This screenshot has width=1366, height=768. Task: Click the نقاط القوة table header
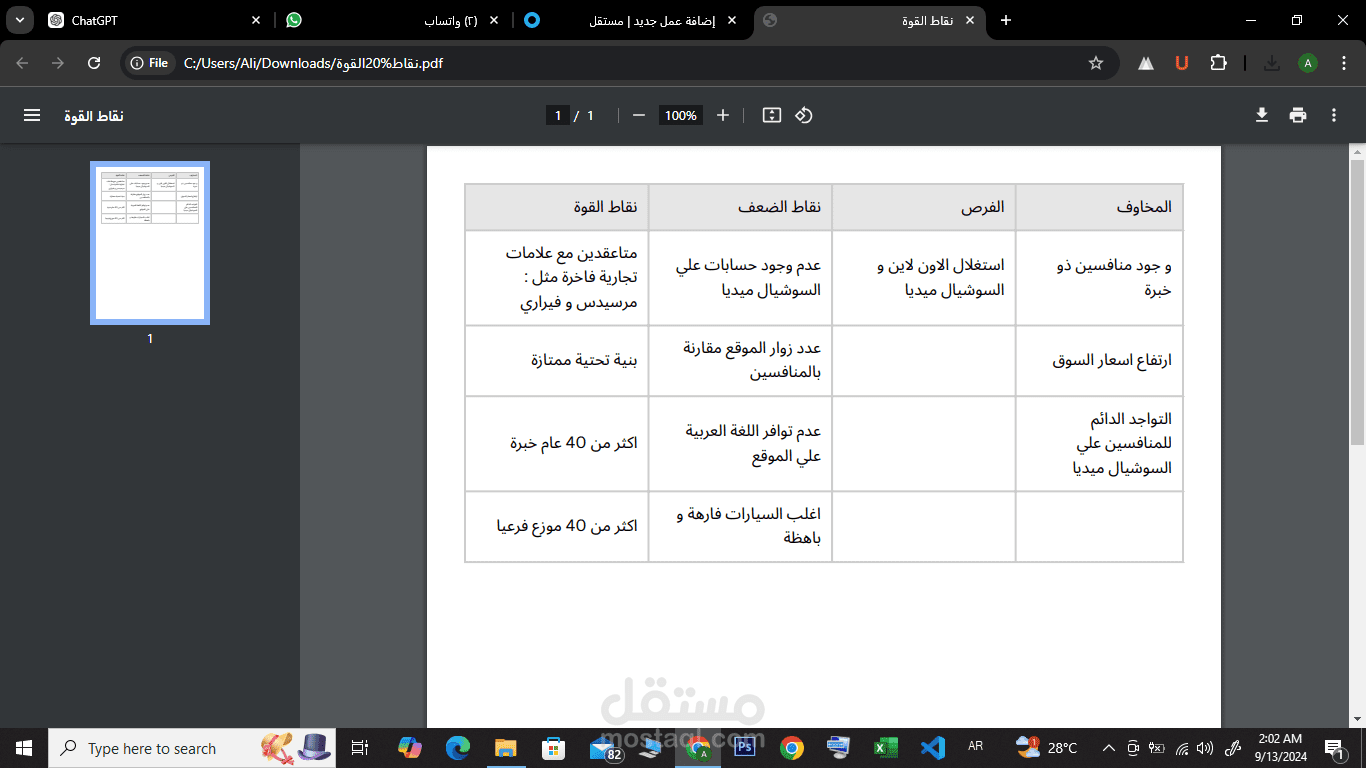point(557,207)
